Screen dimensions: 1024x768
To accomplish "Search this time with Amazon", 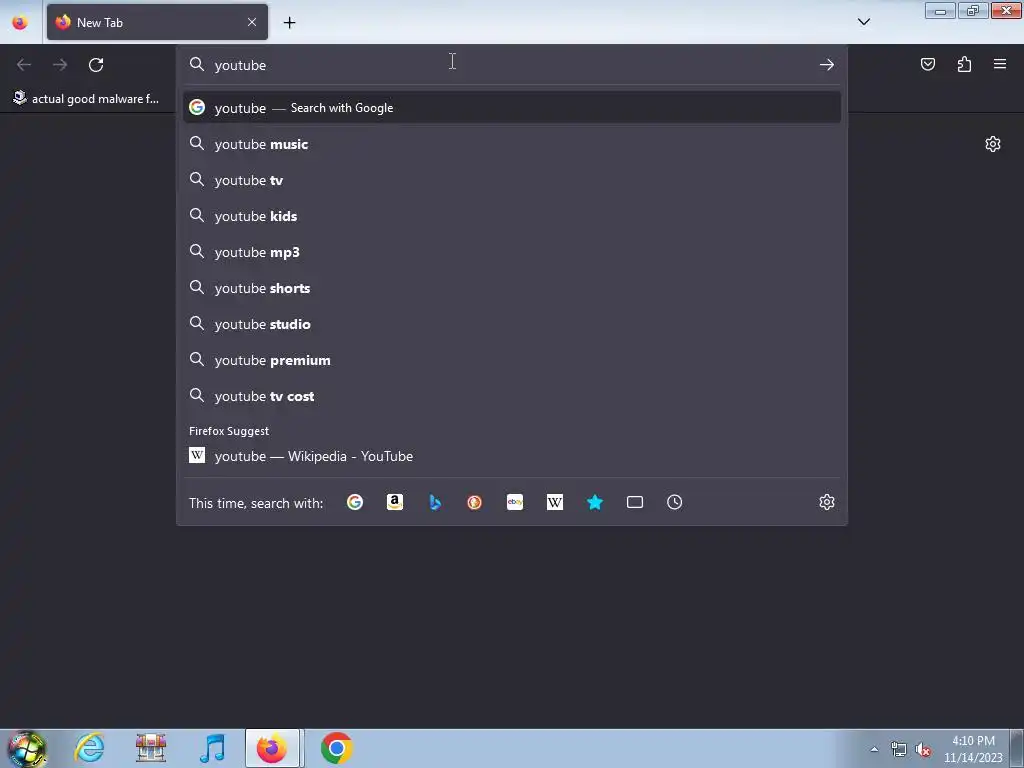I will [x=394, y=502].
